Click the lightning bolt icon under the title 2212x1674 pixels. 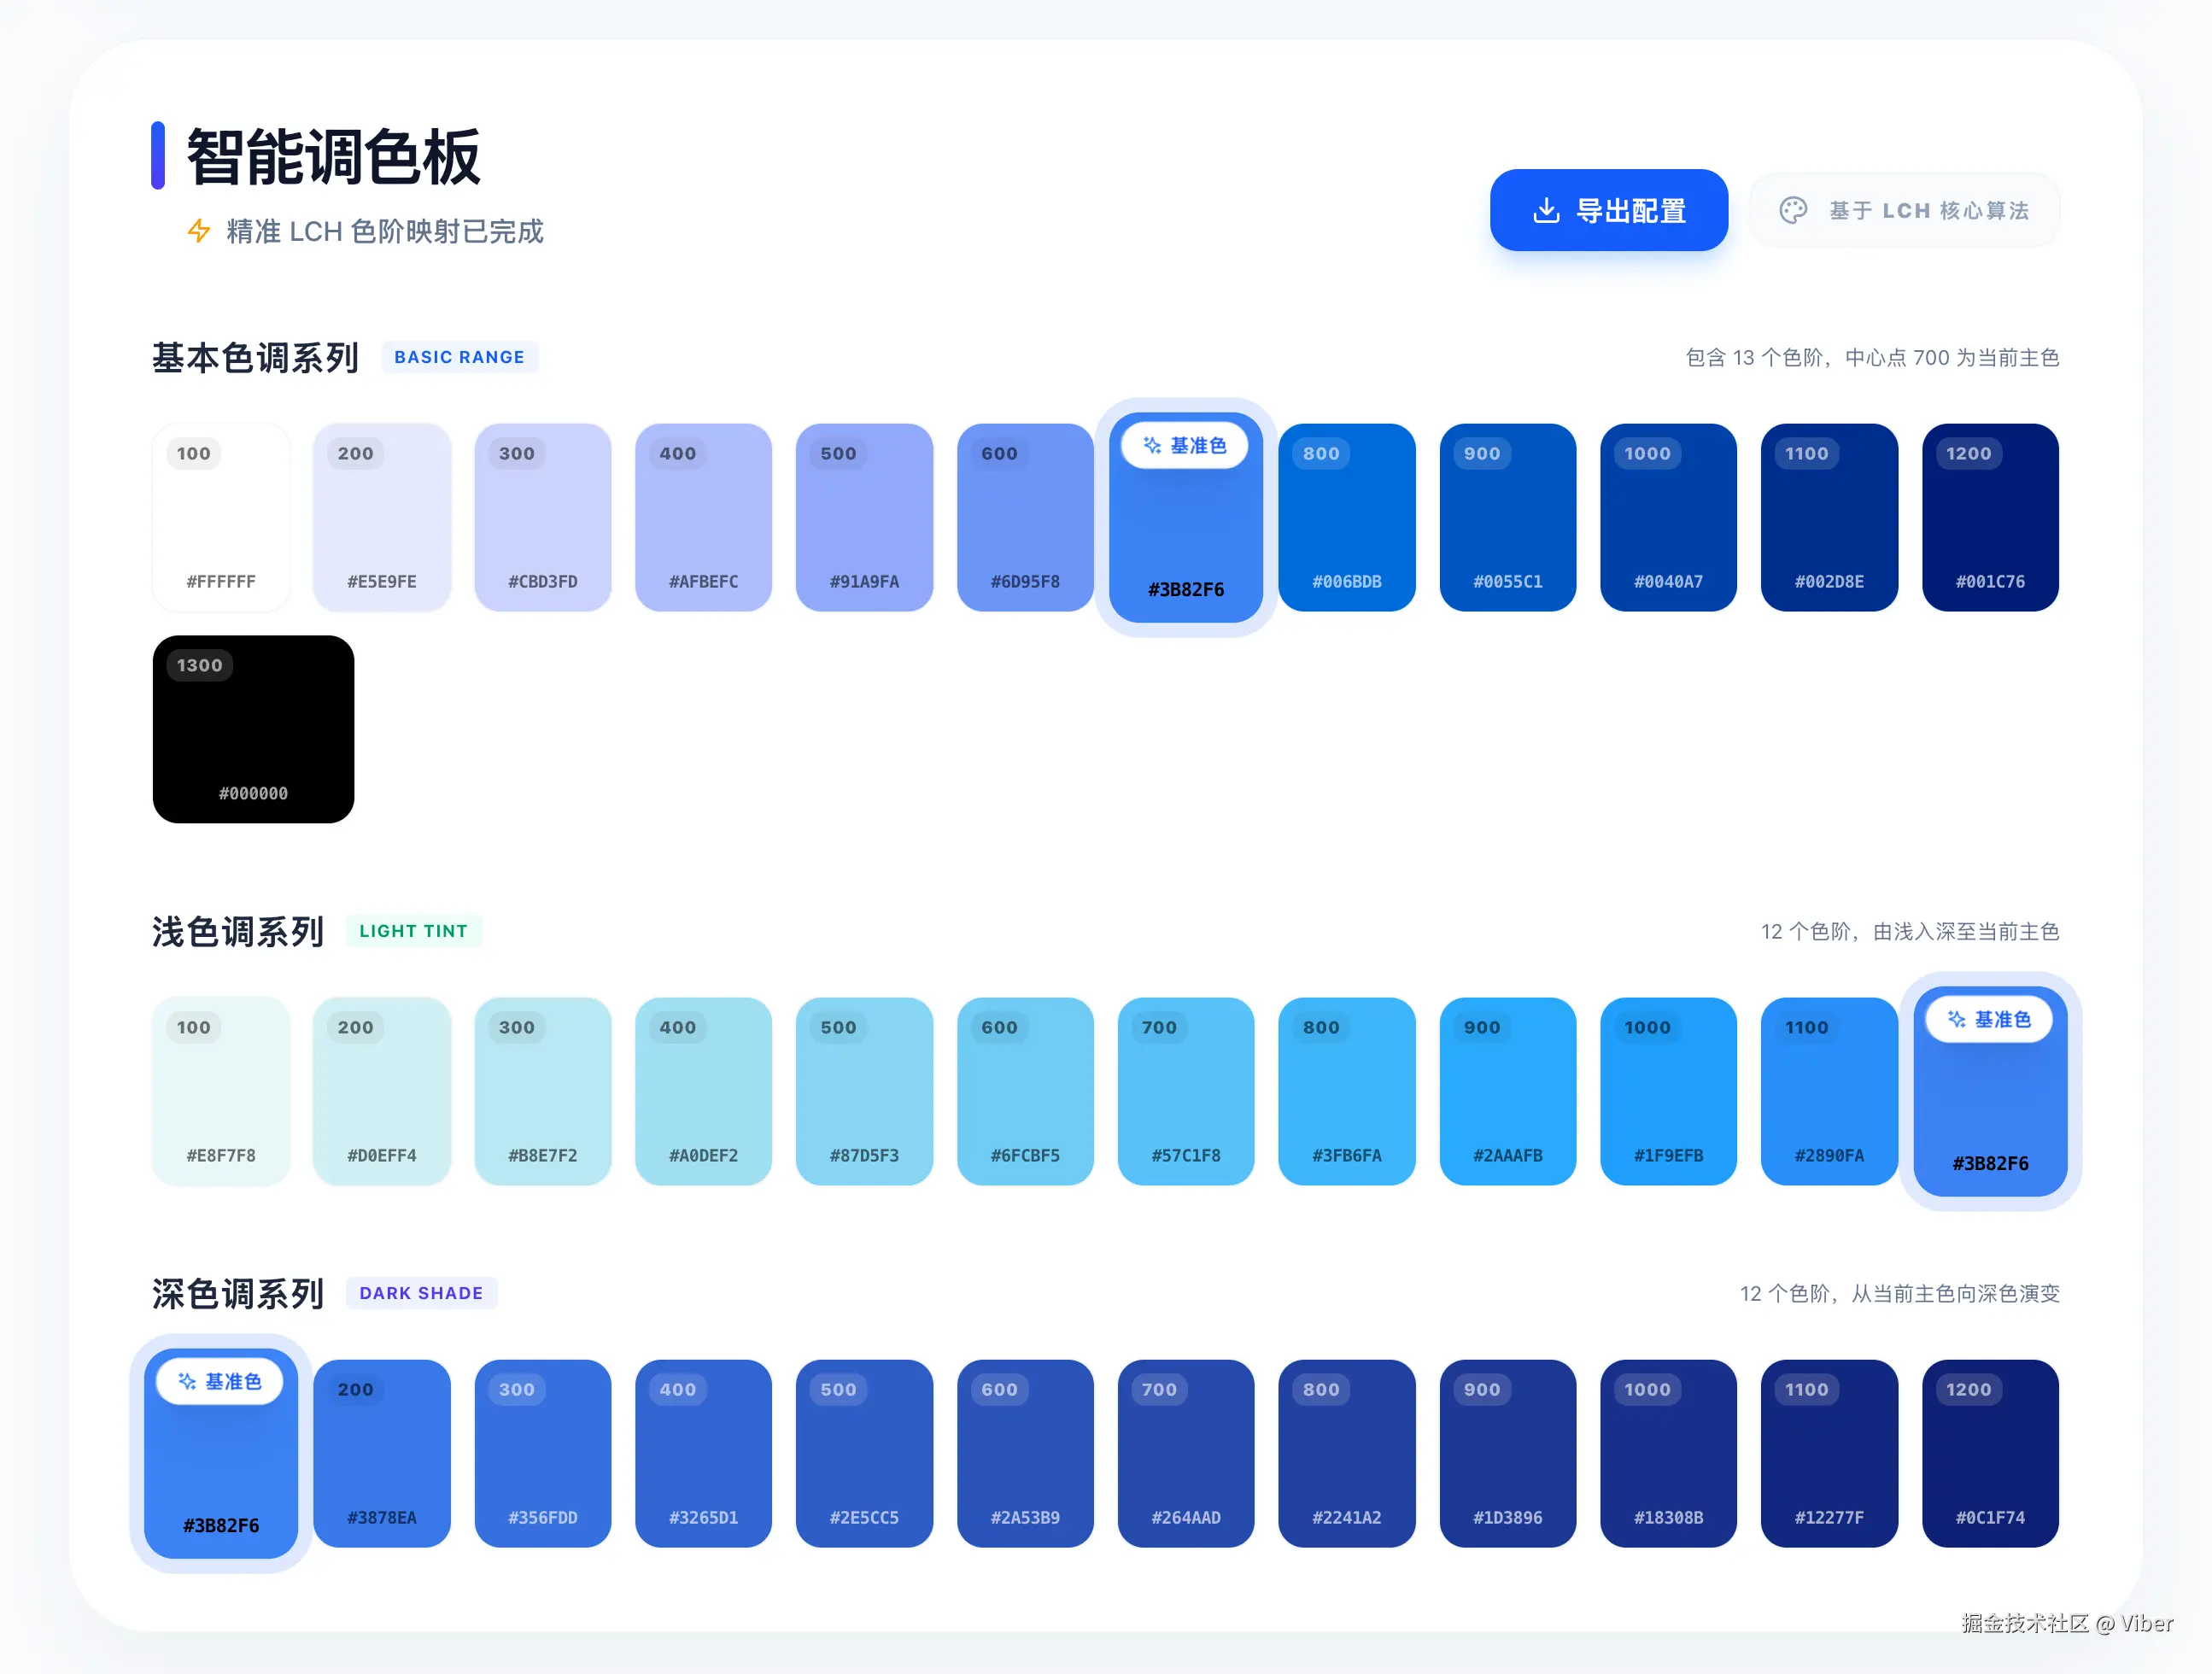point(199,231)
